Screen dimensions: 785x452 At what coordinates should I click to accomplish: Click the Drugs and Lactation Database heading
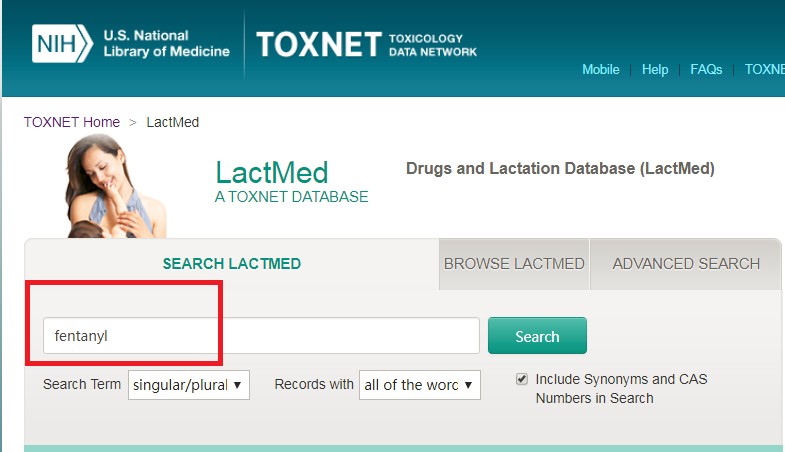(560, 169)
